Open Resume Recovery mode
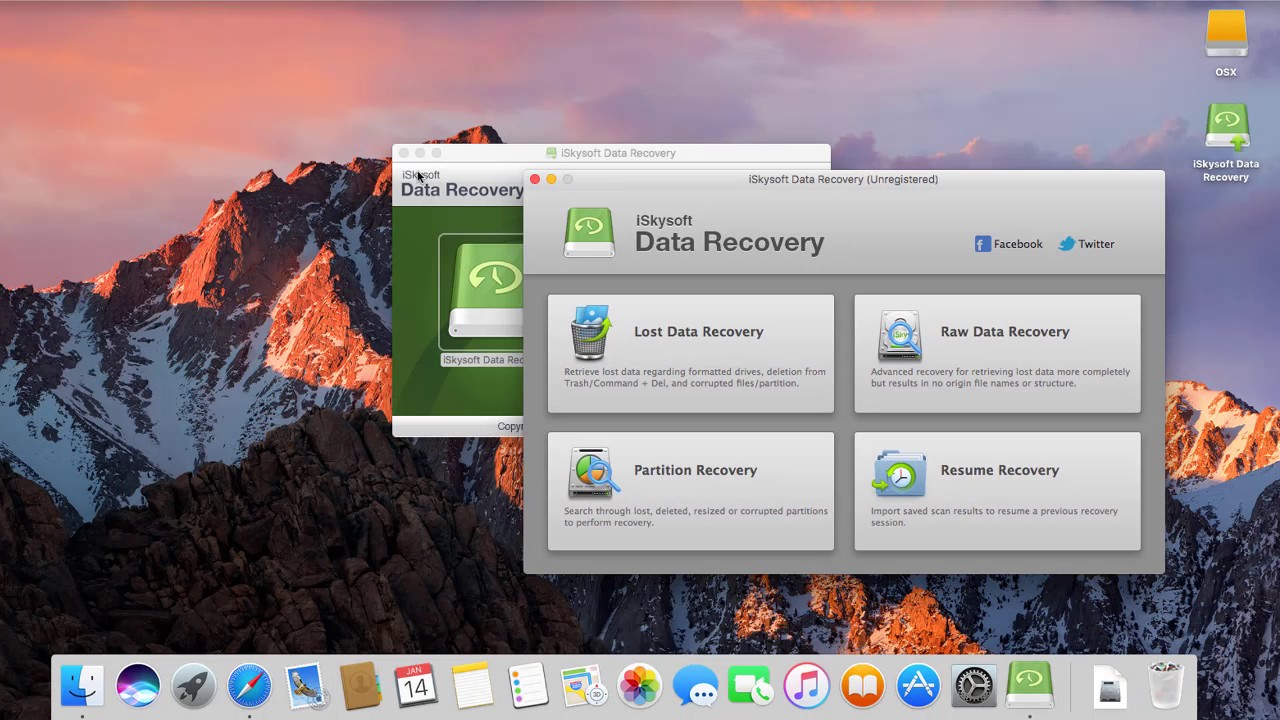 (x=997, y=491)
